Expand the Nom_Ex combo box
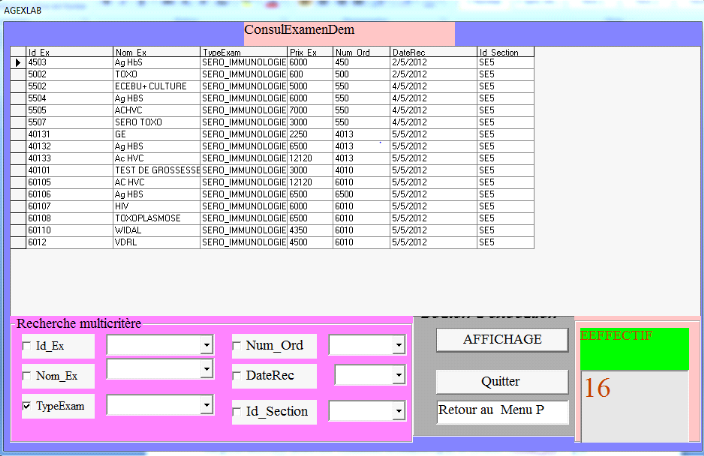Image resolution: width=704 pixels, height=456 pixels. point(206,370)
